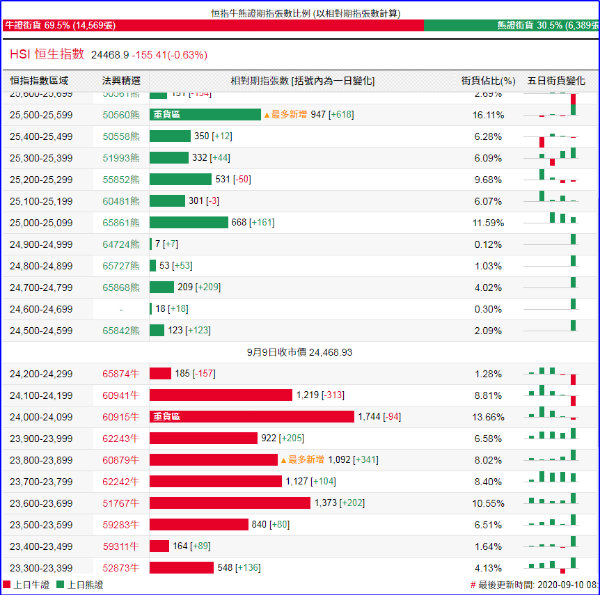
Task: Click the green 上日熊證 legend square
Action: click(x=60, y=585)
